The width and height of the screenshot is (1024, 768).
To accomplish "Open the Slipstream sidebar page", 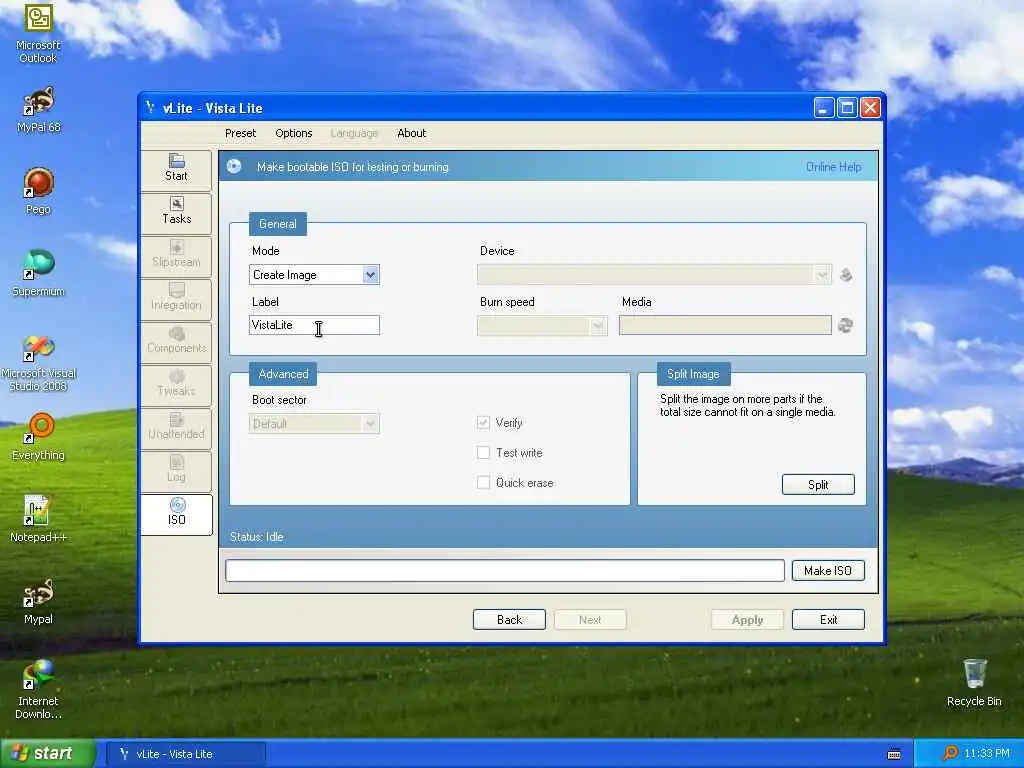I will [176, 255].
